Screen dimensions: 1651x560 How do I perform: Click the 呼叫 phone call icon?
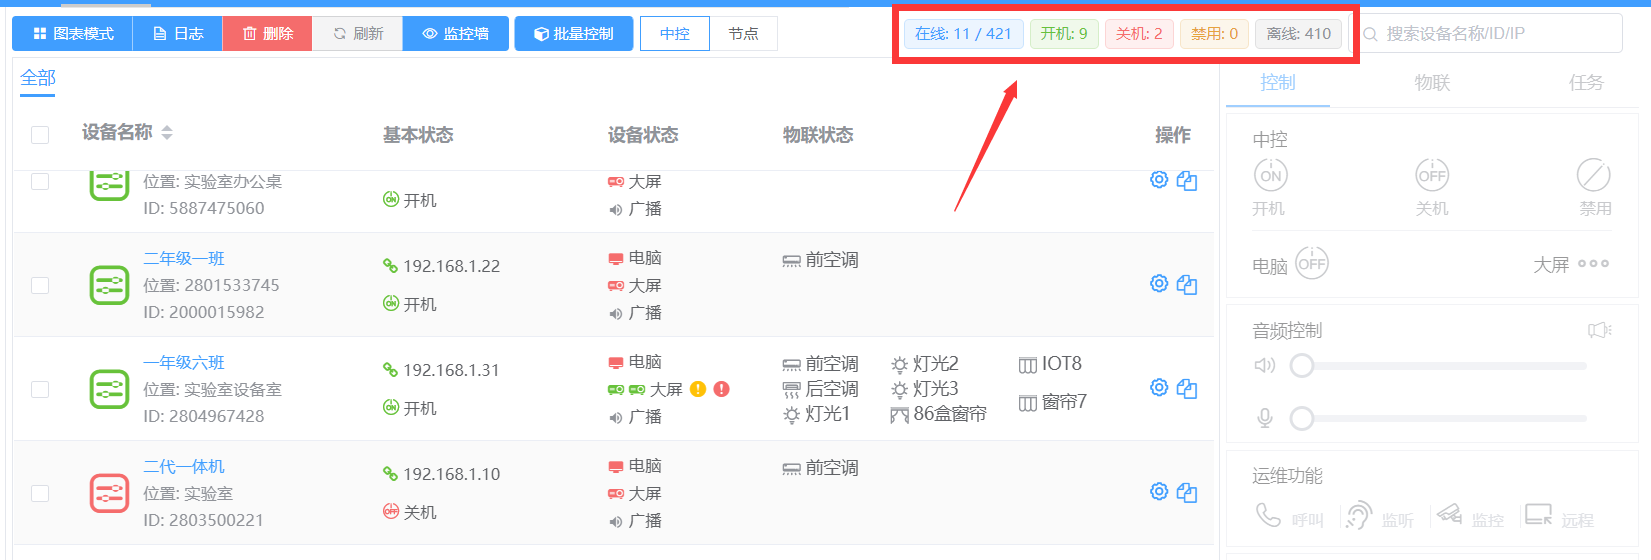coord(1268,516)
